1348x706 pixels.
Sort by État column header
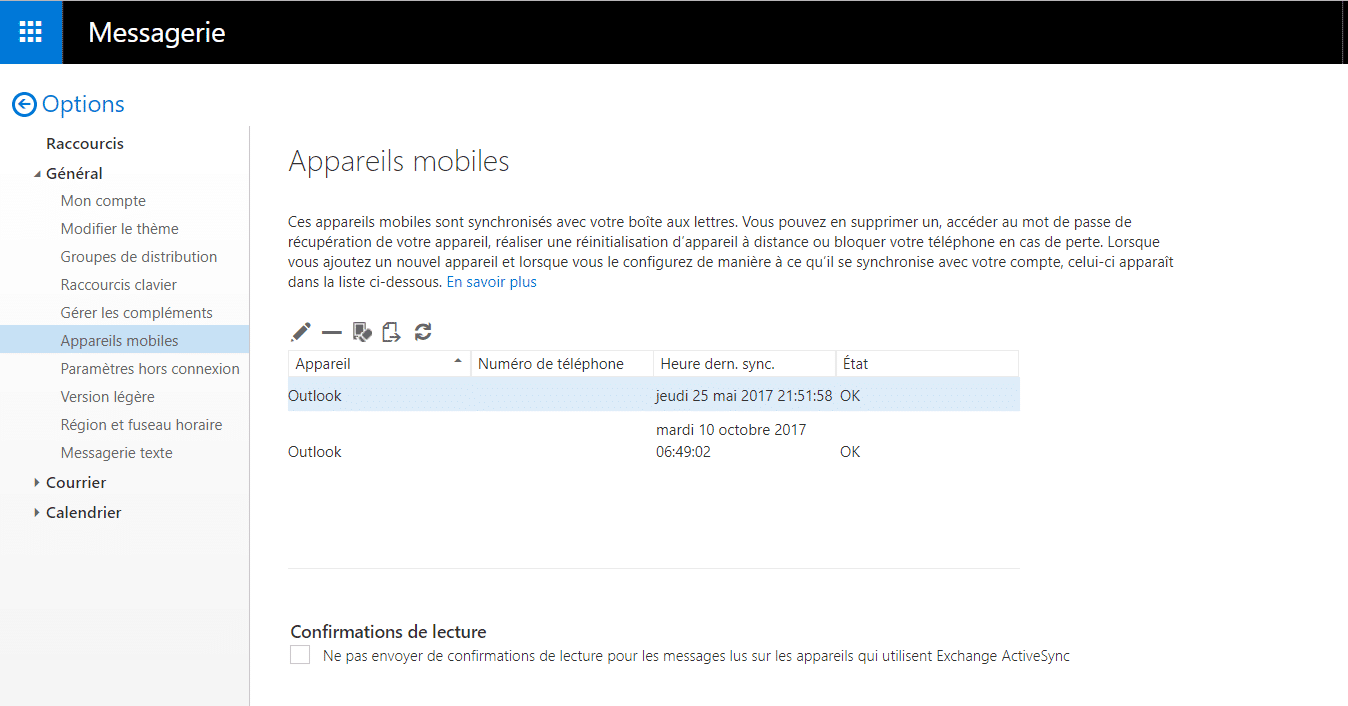[927, 364]
